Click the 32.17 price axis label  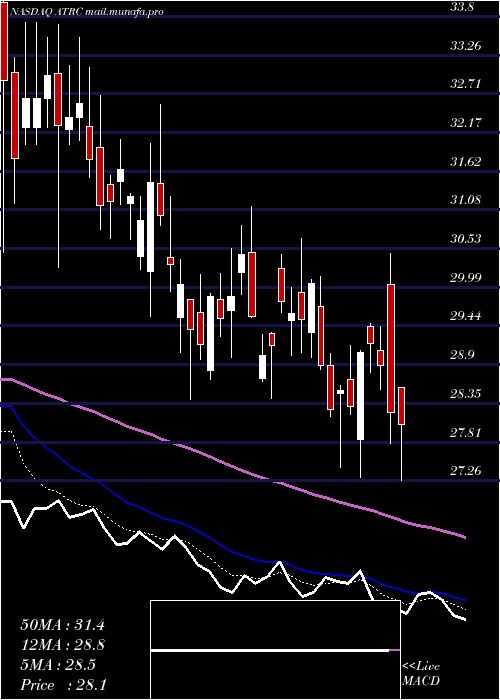click(466, 122)
